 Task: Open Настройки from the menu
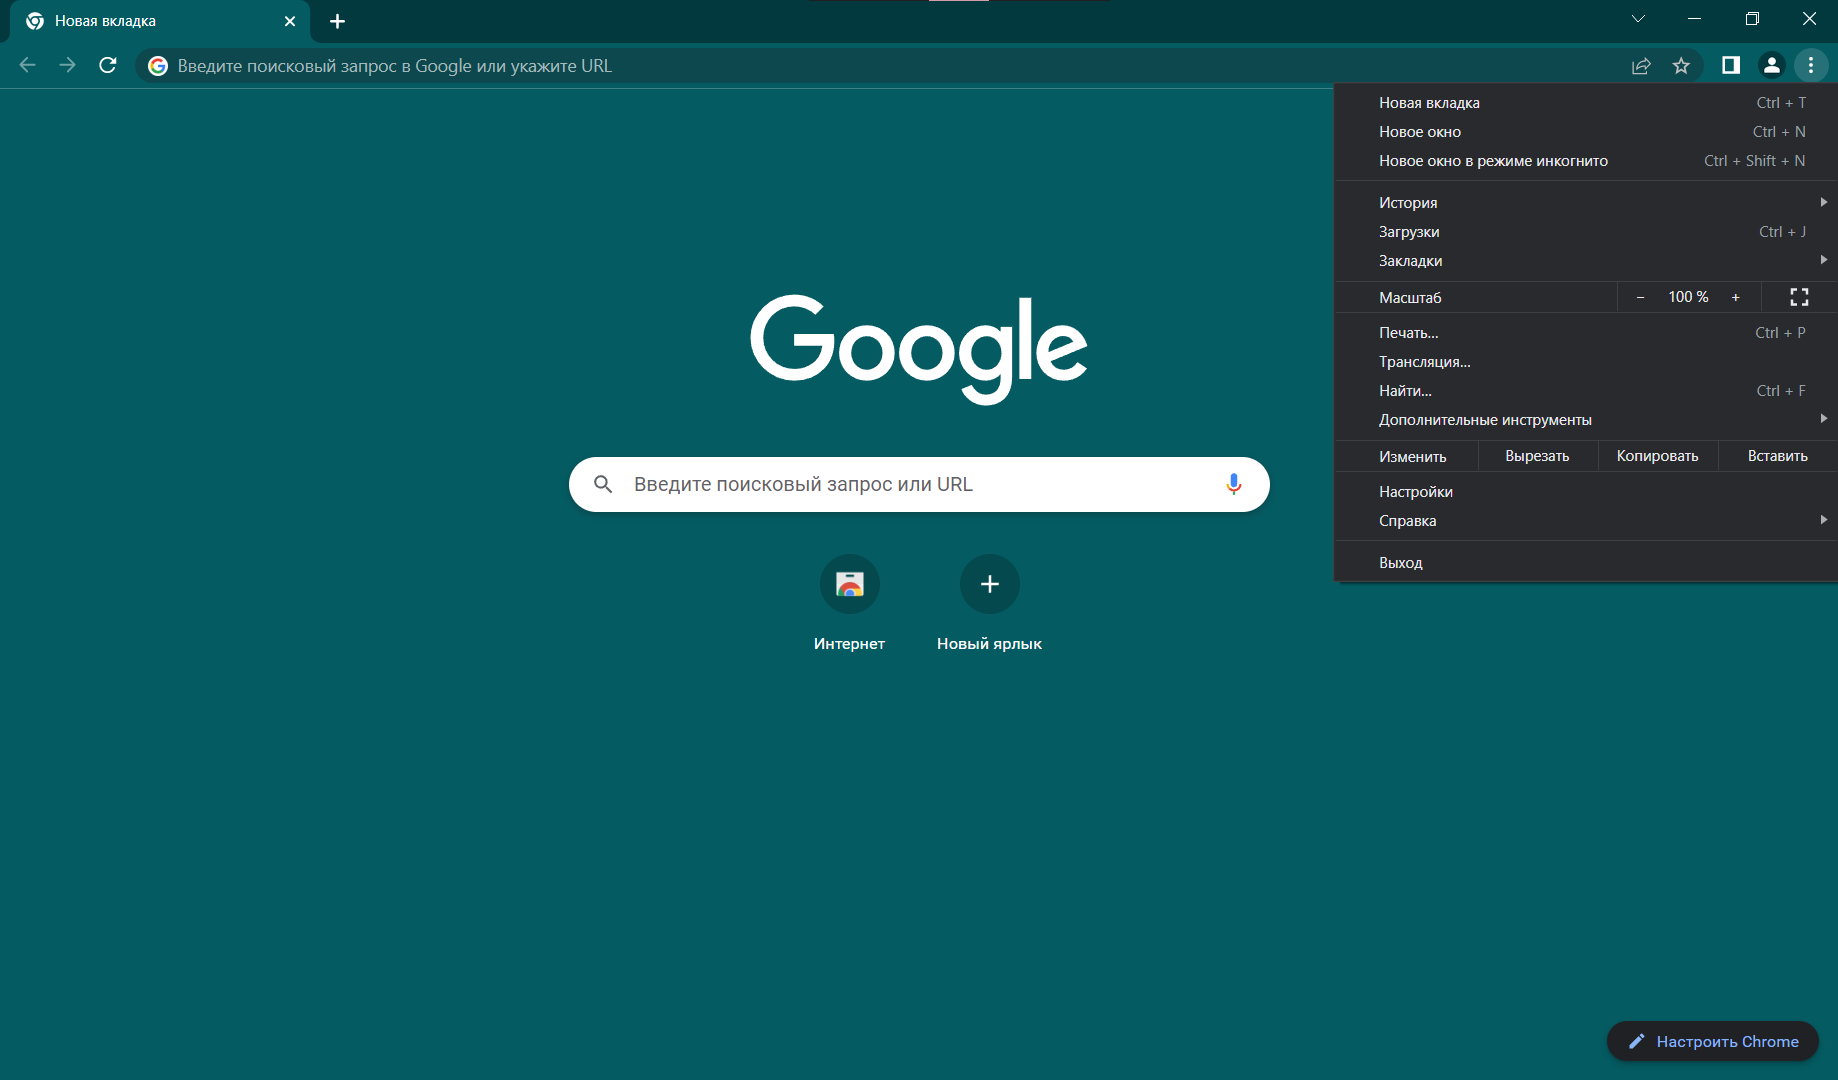point(1586,492)
